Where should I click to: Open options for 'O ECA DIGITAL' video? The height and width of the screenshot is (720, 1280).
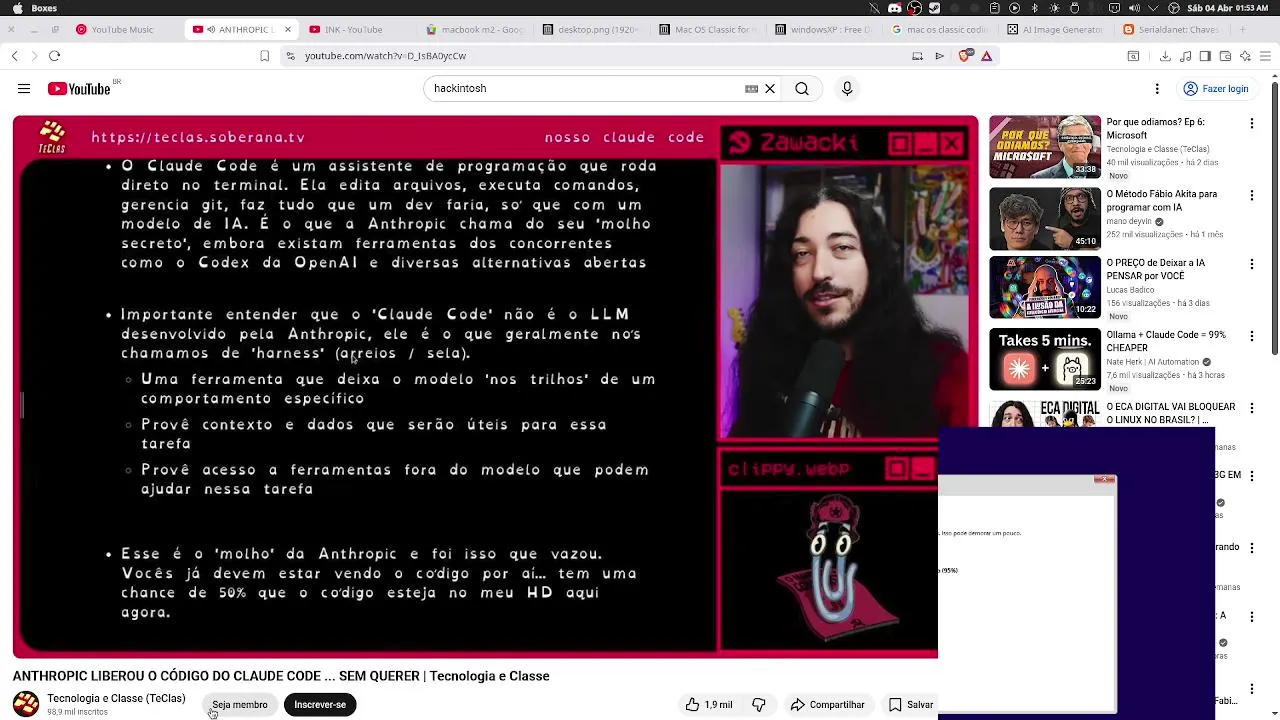tap(1252, 408)
